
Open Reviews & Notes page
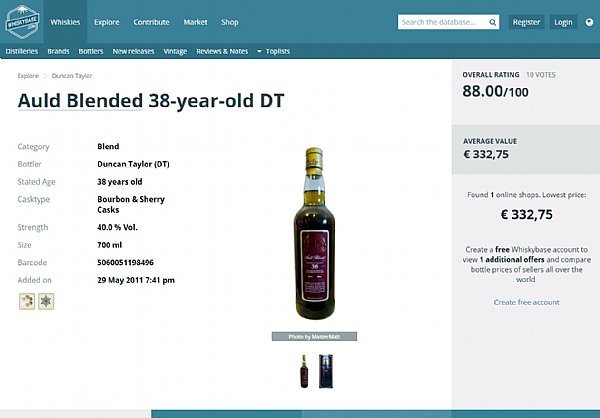pos(222,51)
